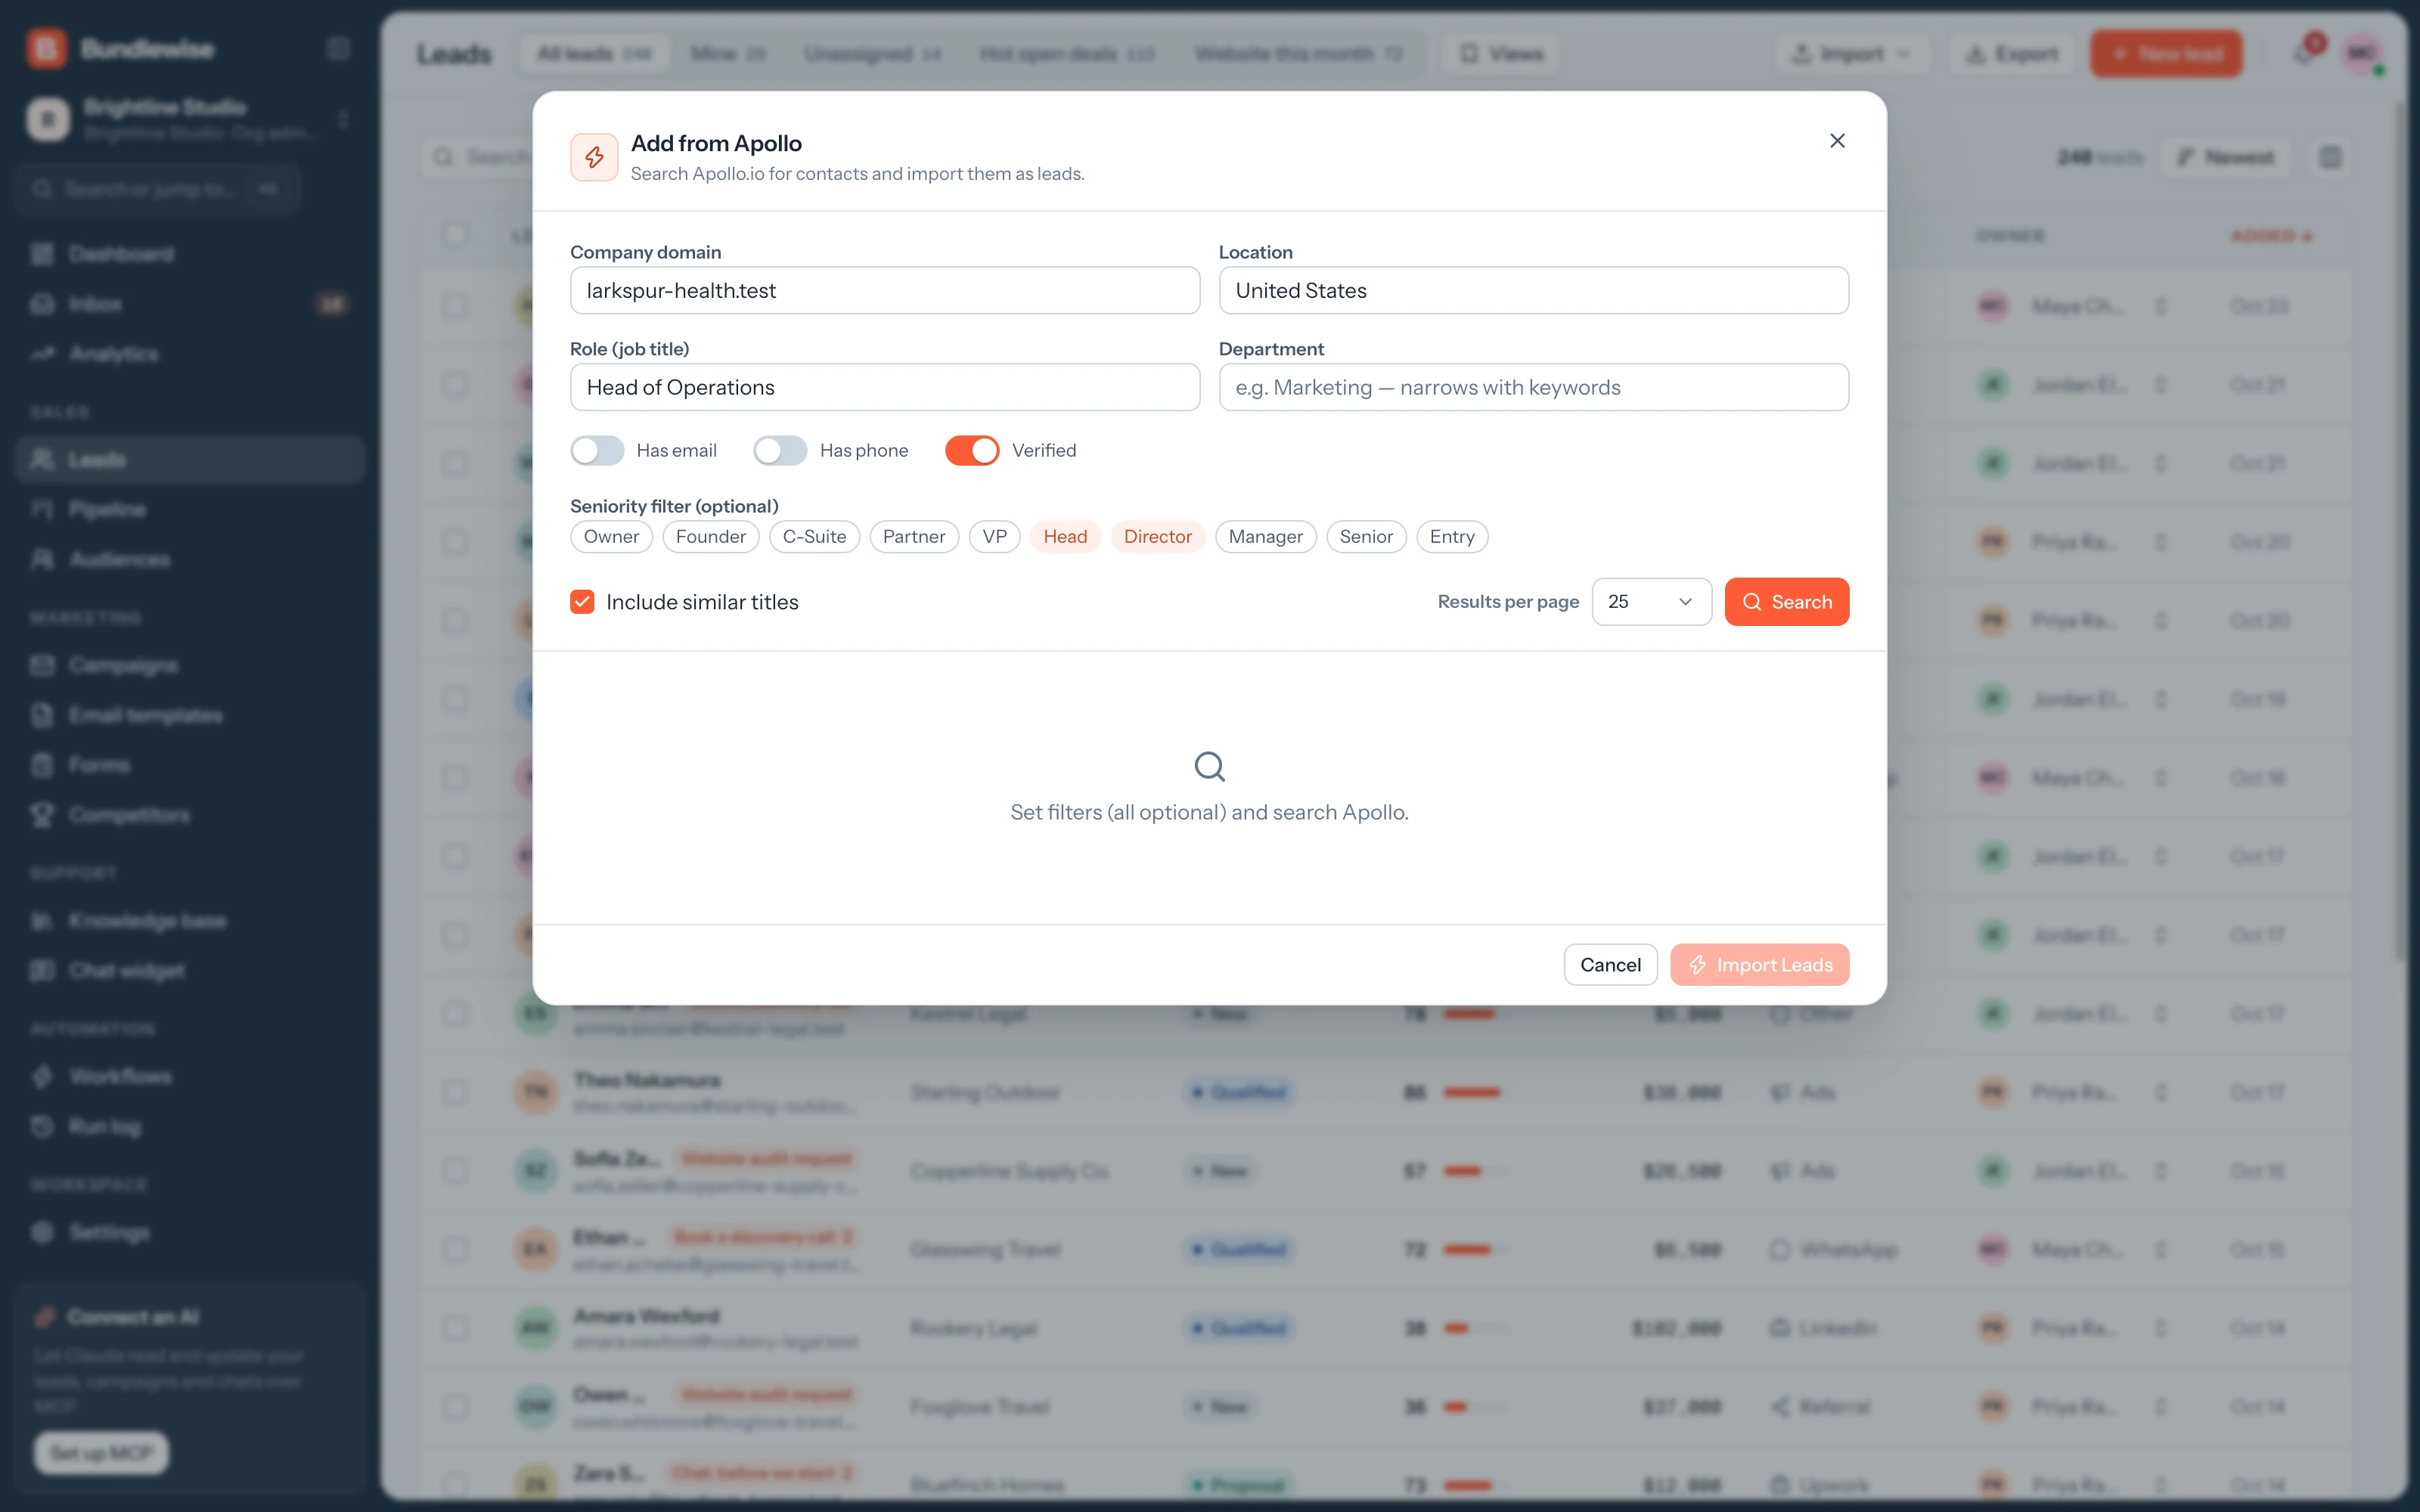
Task: Open the Import dropdown in background header
Action: pyautogui.click(x=1852, y=54)
